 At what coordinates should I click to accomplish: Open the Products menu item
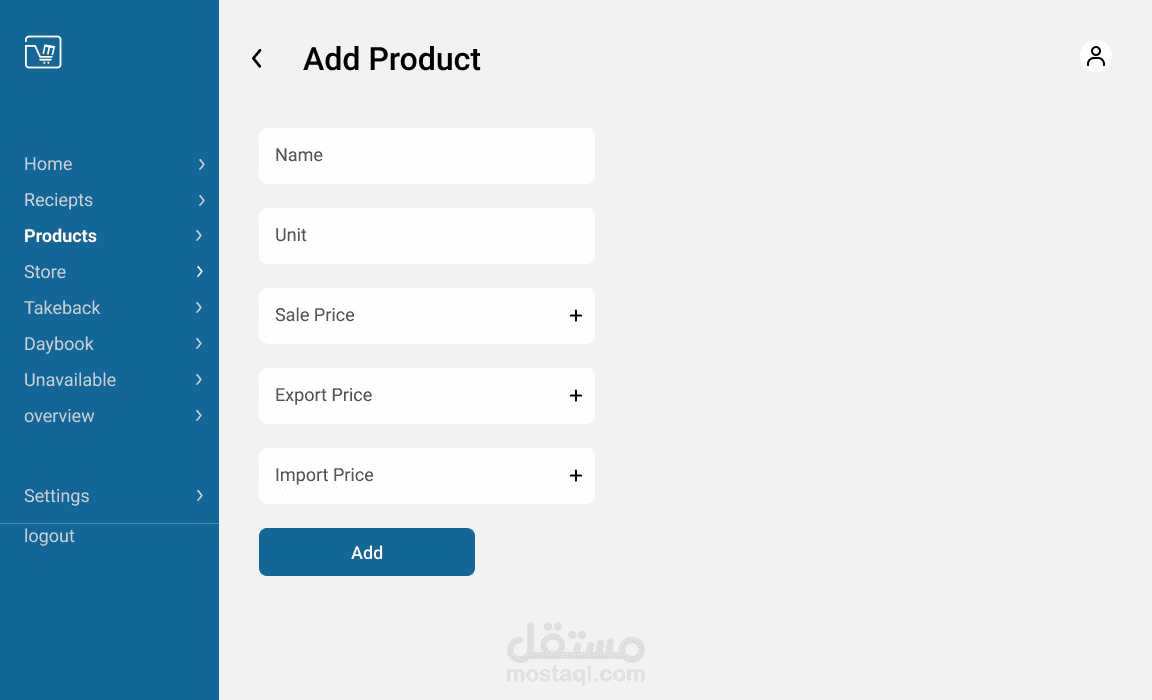coord(61,236)
